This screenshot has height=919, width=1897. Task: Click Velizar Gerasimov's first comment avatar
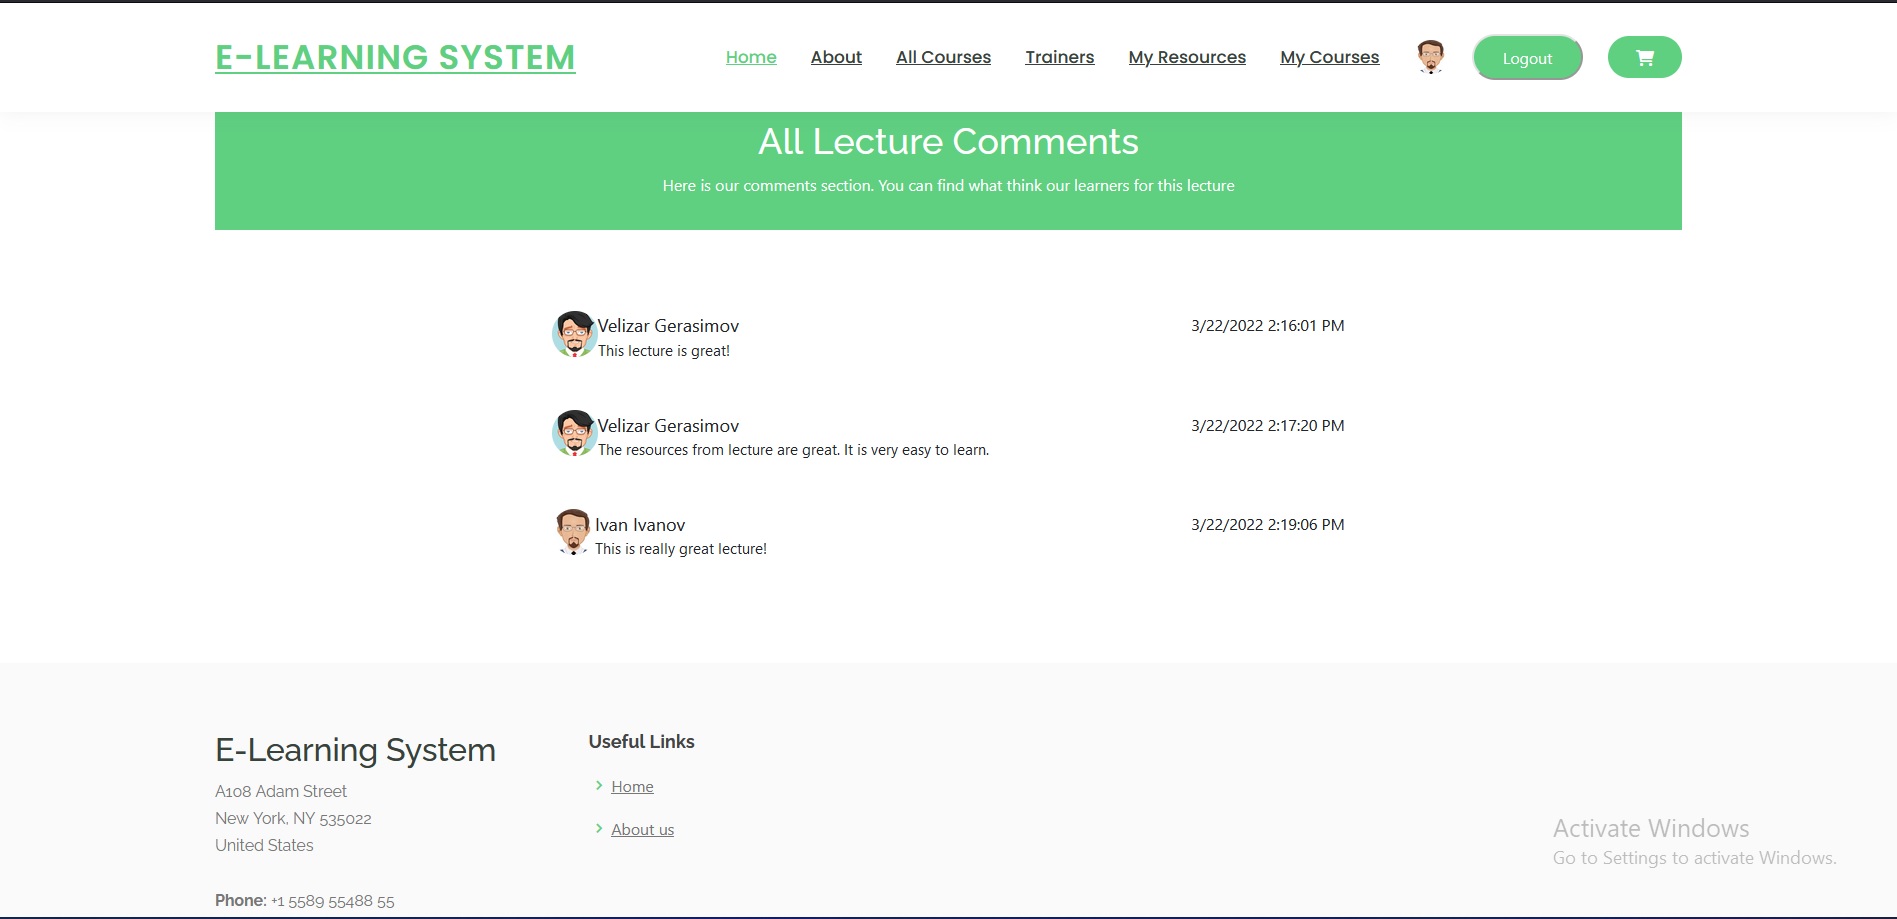click(573, 333)
